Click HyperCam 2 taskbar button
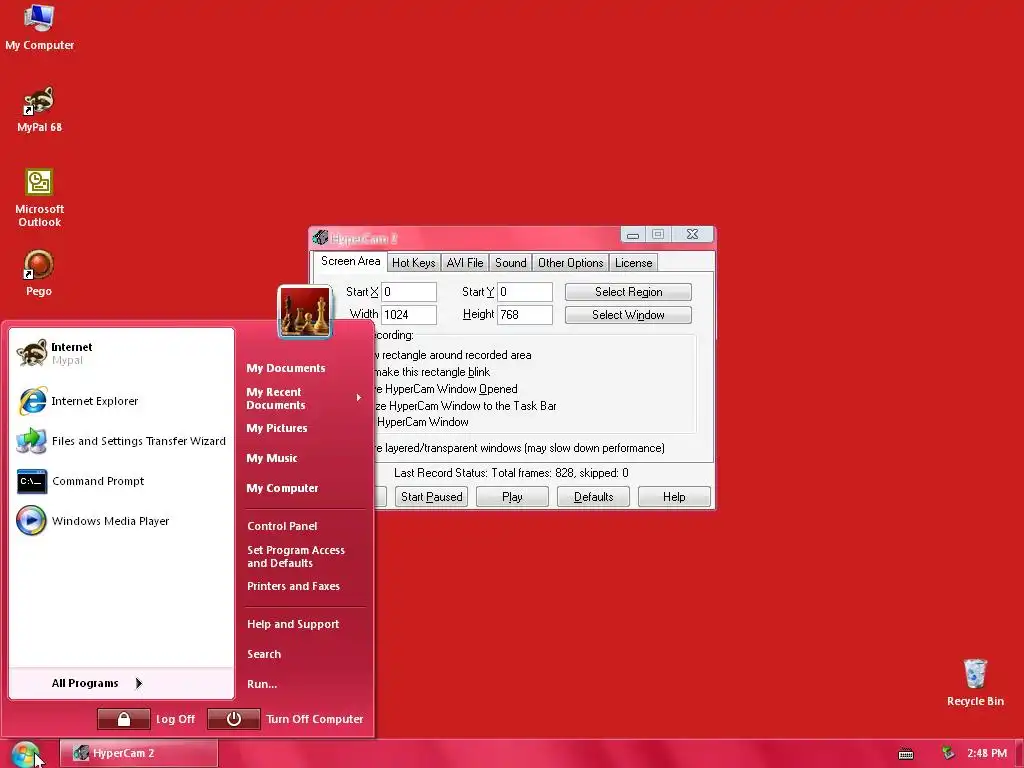Viewport: 1024px width, 768px height. [138, 754]
